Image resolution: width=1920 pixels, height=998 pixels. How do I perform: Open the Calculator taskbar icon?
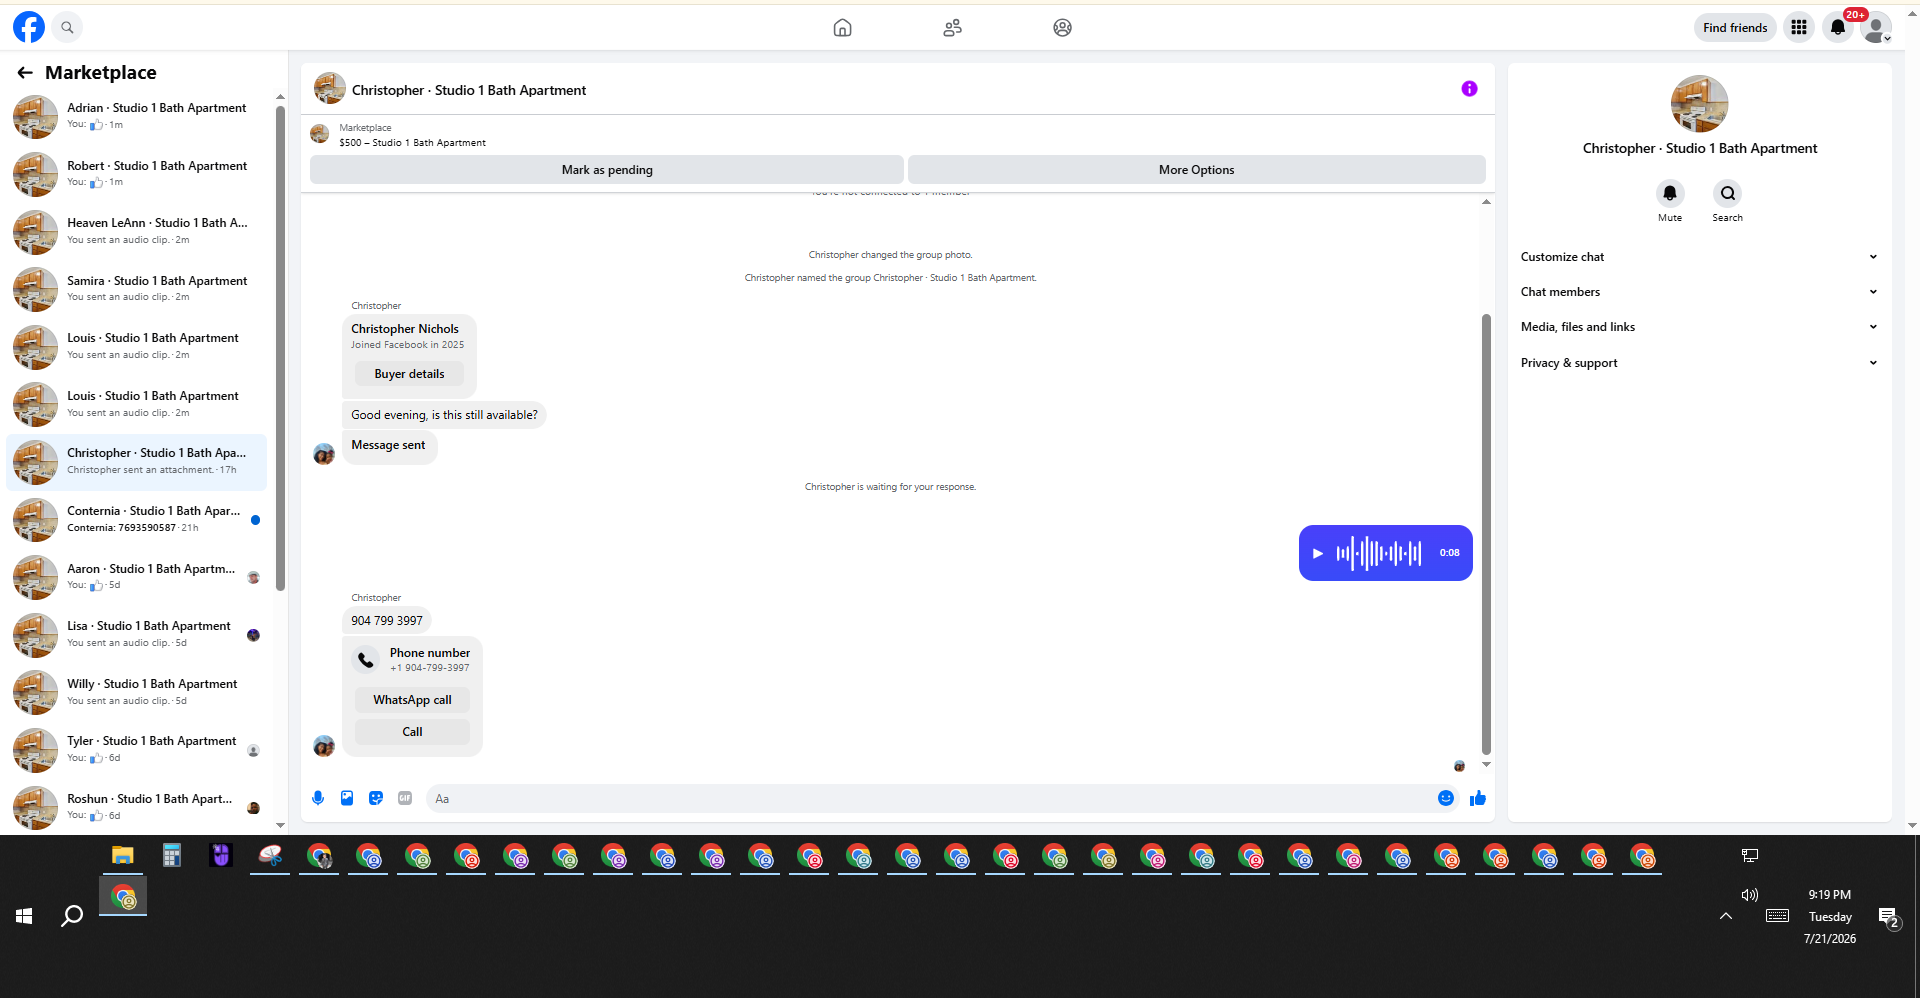tap(172, 856)
